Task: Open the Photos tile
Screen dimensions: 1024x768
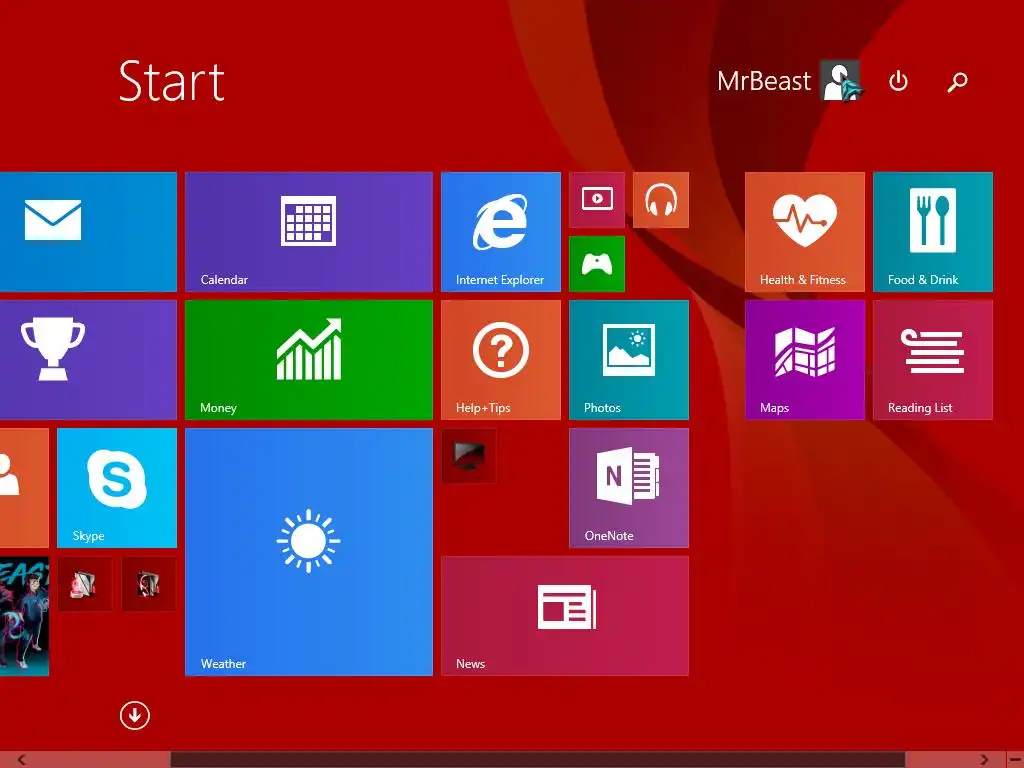Action: pos(629,360)
